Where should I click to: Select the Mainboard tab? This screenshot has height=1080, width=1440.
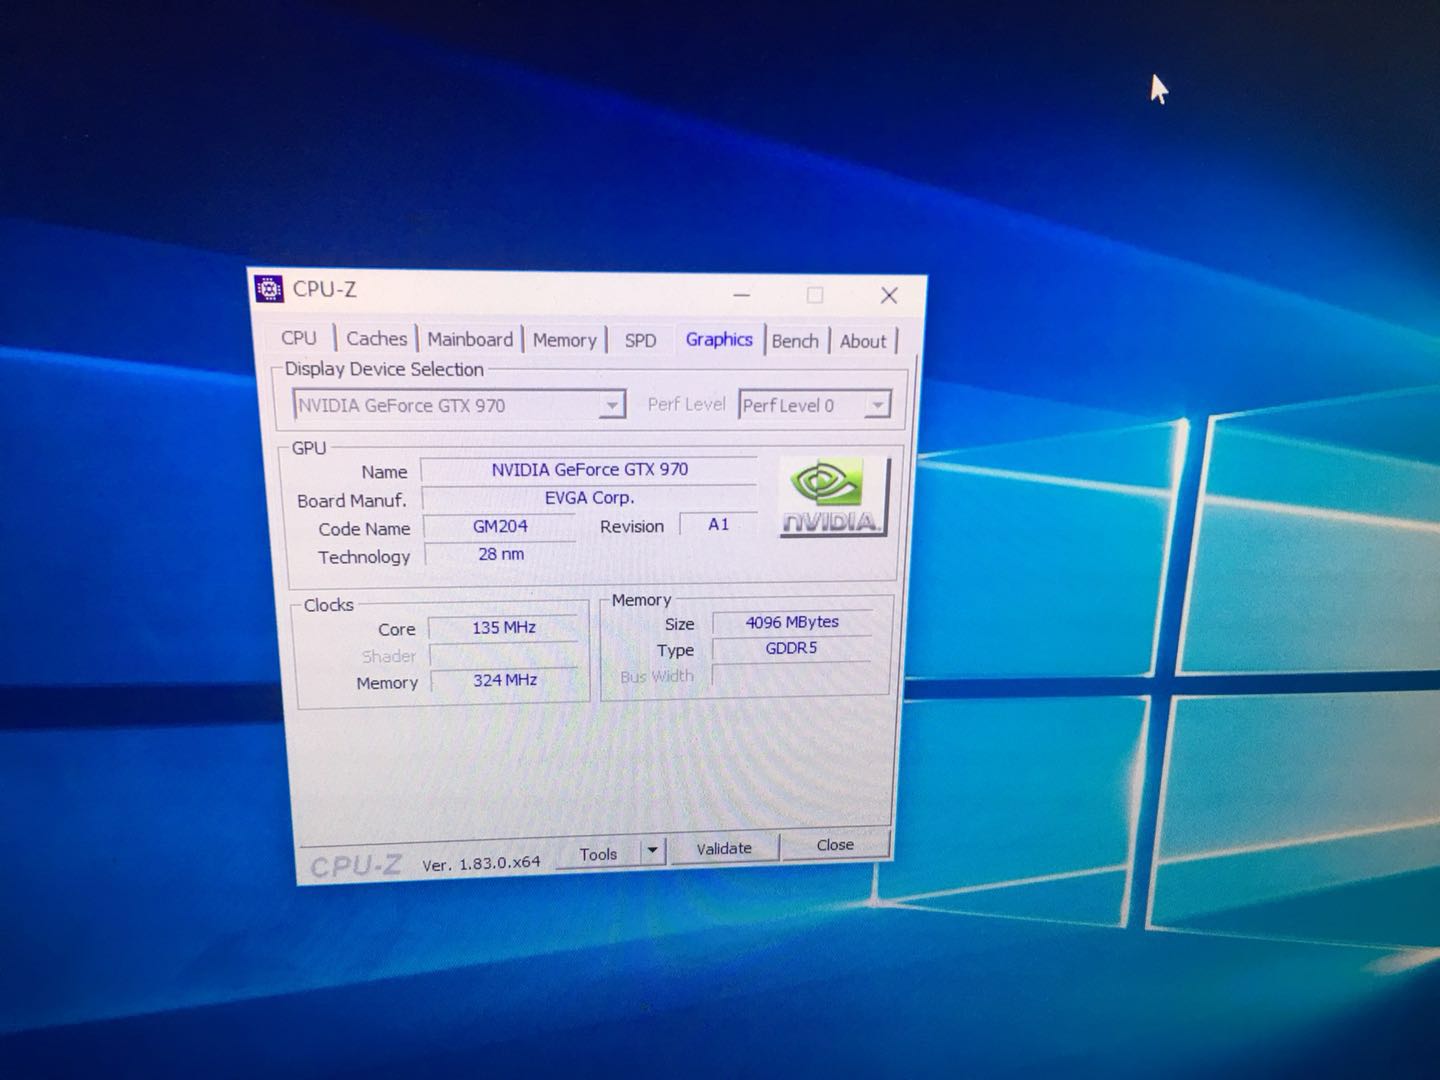tap(470, 340)
